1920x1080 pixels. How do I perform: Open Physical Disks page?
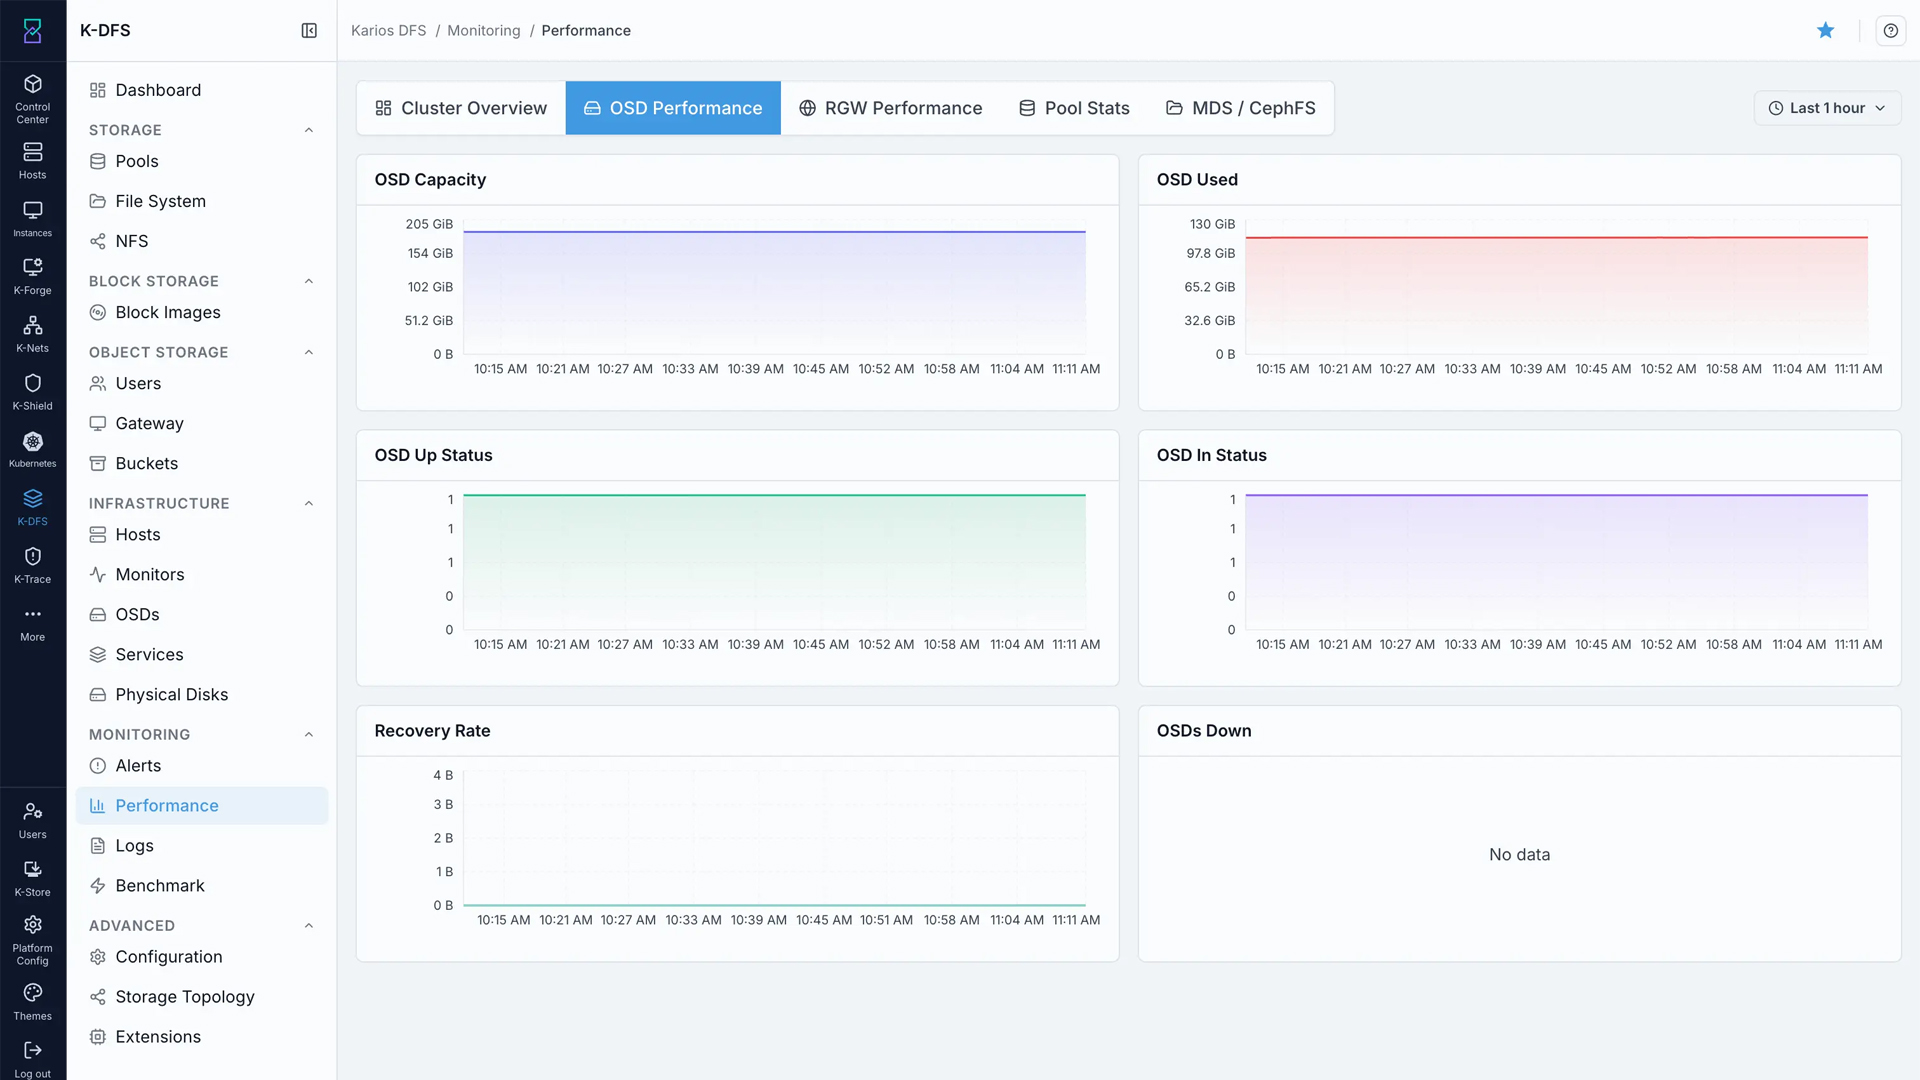point(202,694)
